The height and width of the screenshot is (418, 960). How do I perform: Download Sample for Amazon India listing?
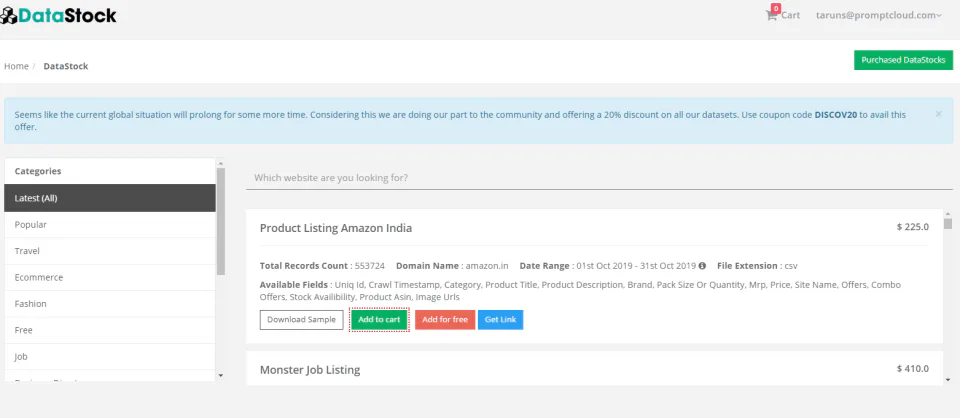coord(301,319)
